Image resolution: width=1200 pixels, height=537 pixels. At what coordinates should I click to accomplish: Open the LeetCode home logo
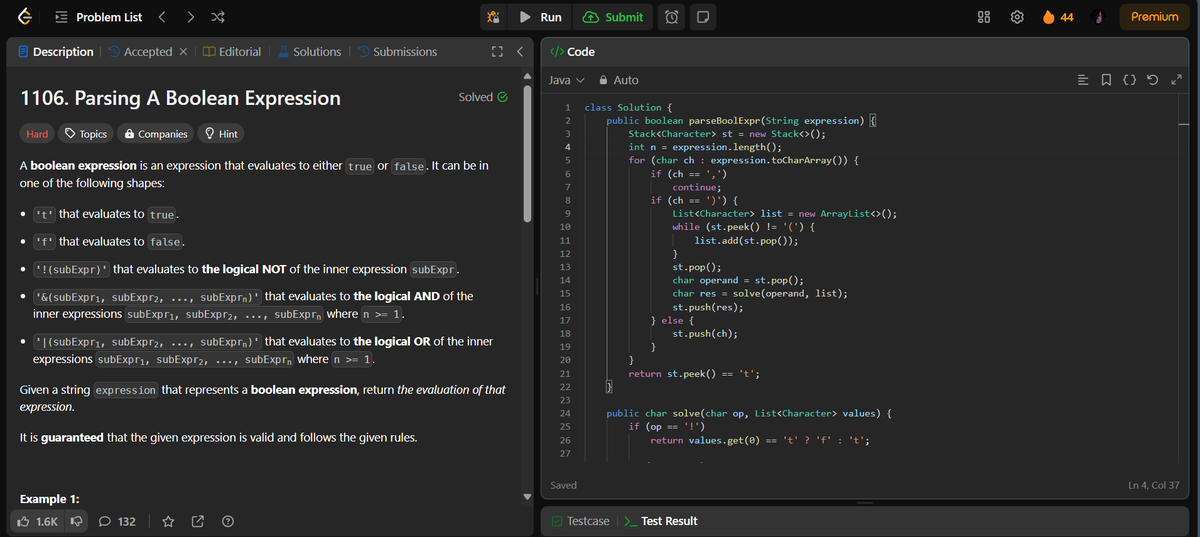coord(23,17)
